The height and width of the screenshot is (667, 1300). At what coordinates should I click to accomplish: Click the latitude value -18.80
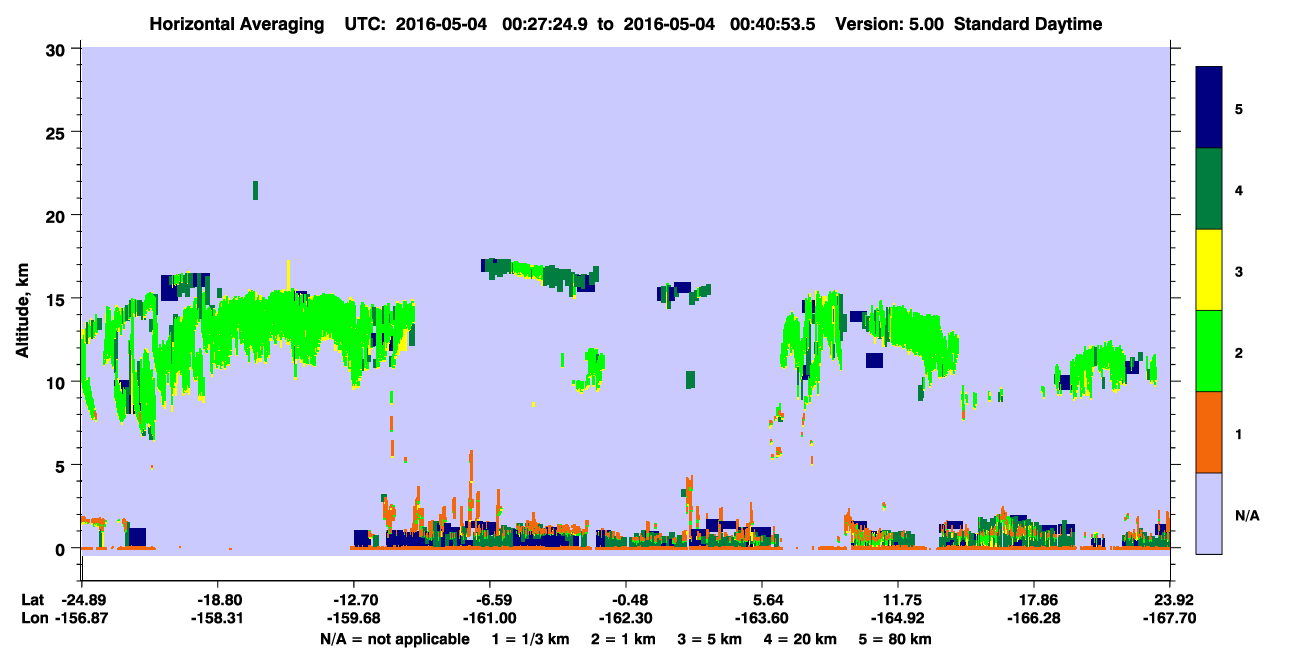tap(217, 599)
